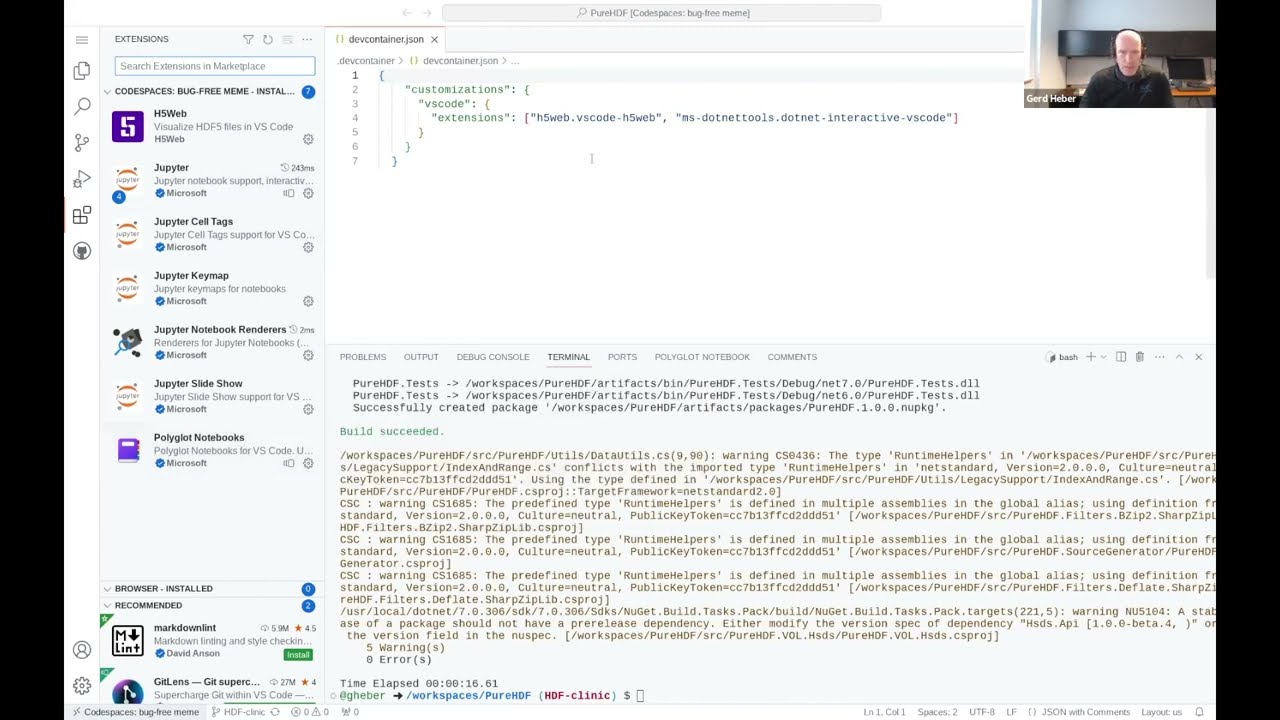Screen dimensions: 1280x720
Task: Install the markdownlint extension
Action: [298, 655]
